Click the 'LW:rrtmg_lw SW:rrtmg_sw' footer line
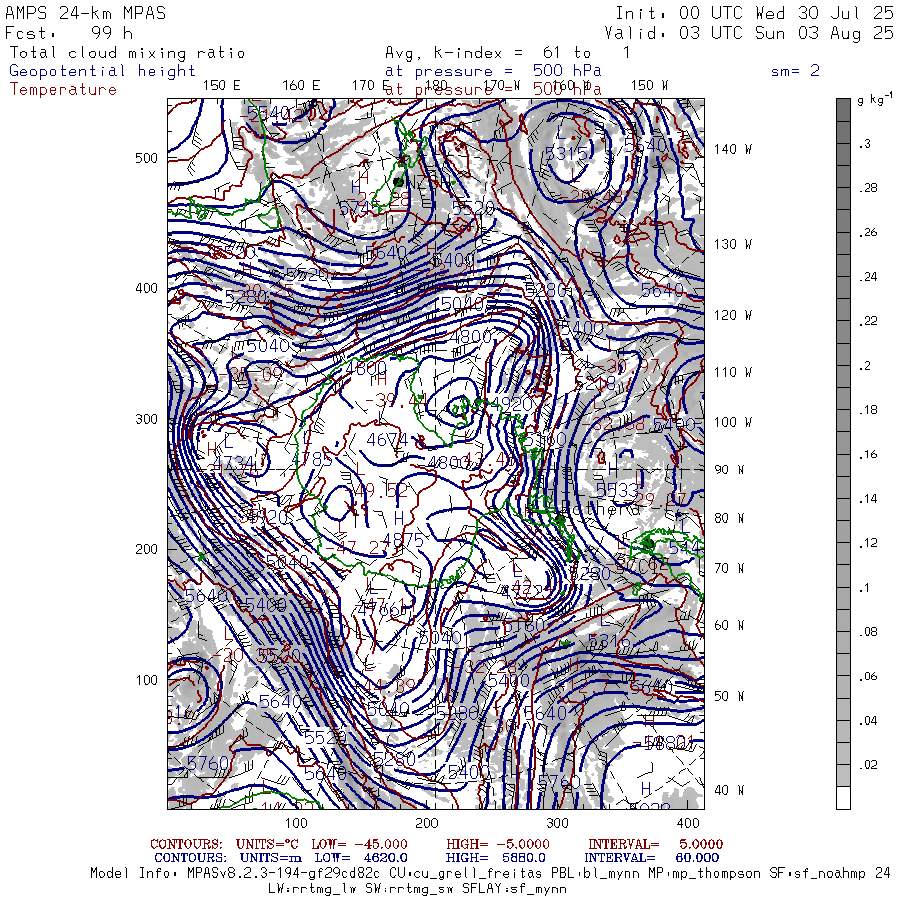This screenshot has height=900, width=900. point(417,889)
